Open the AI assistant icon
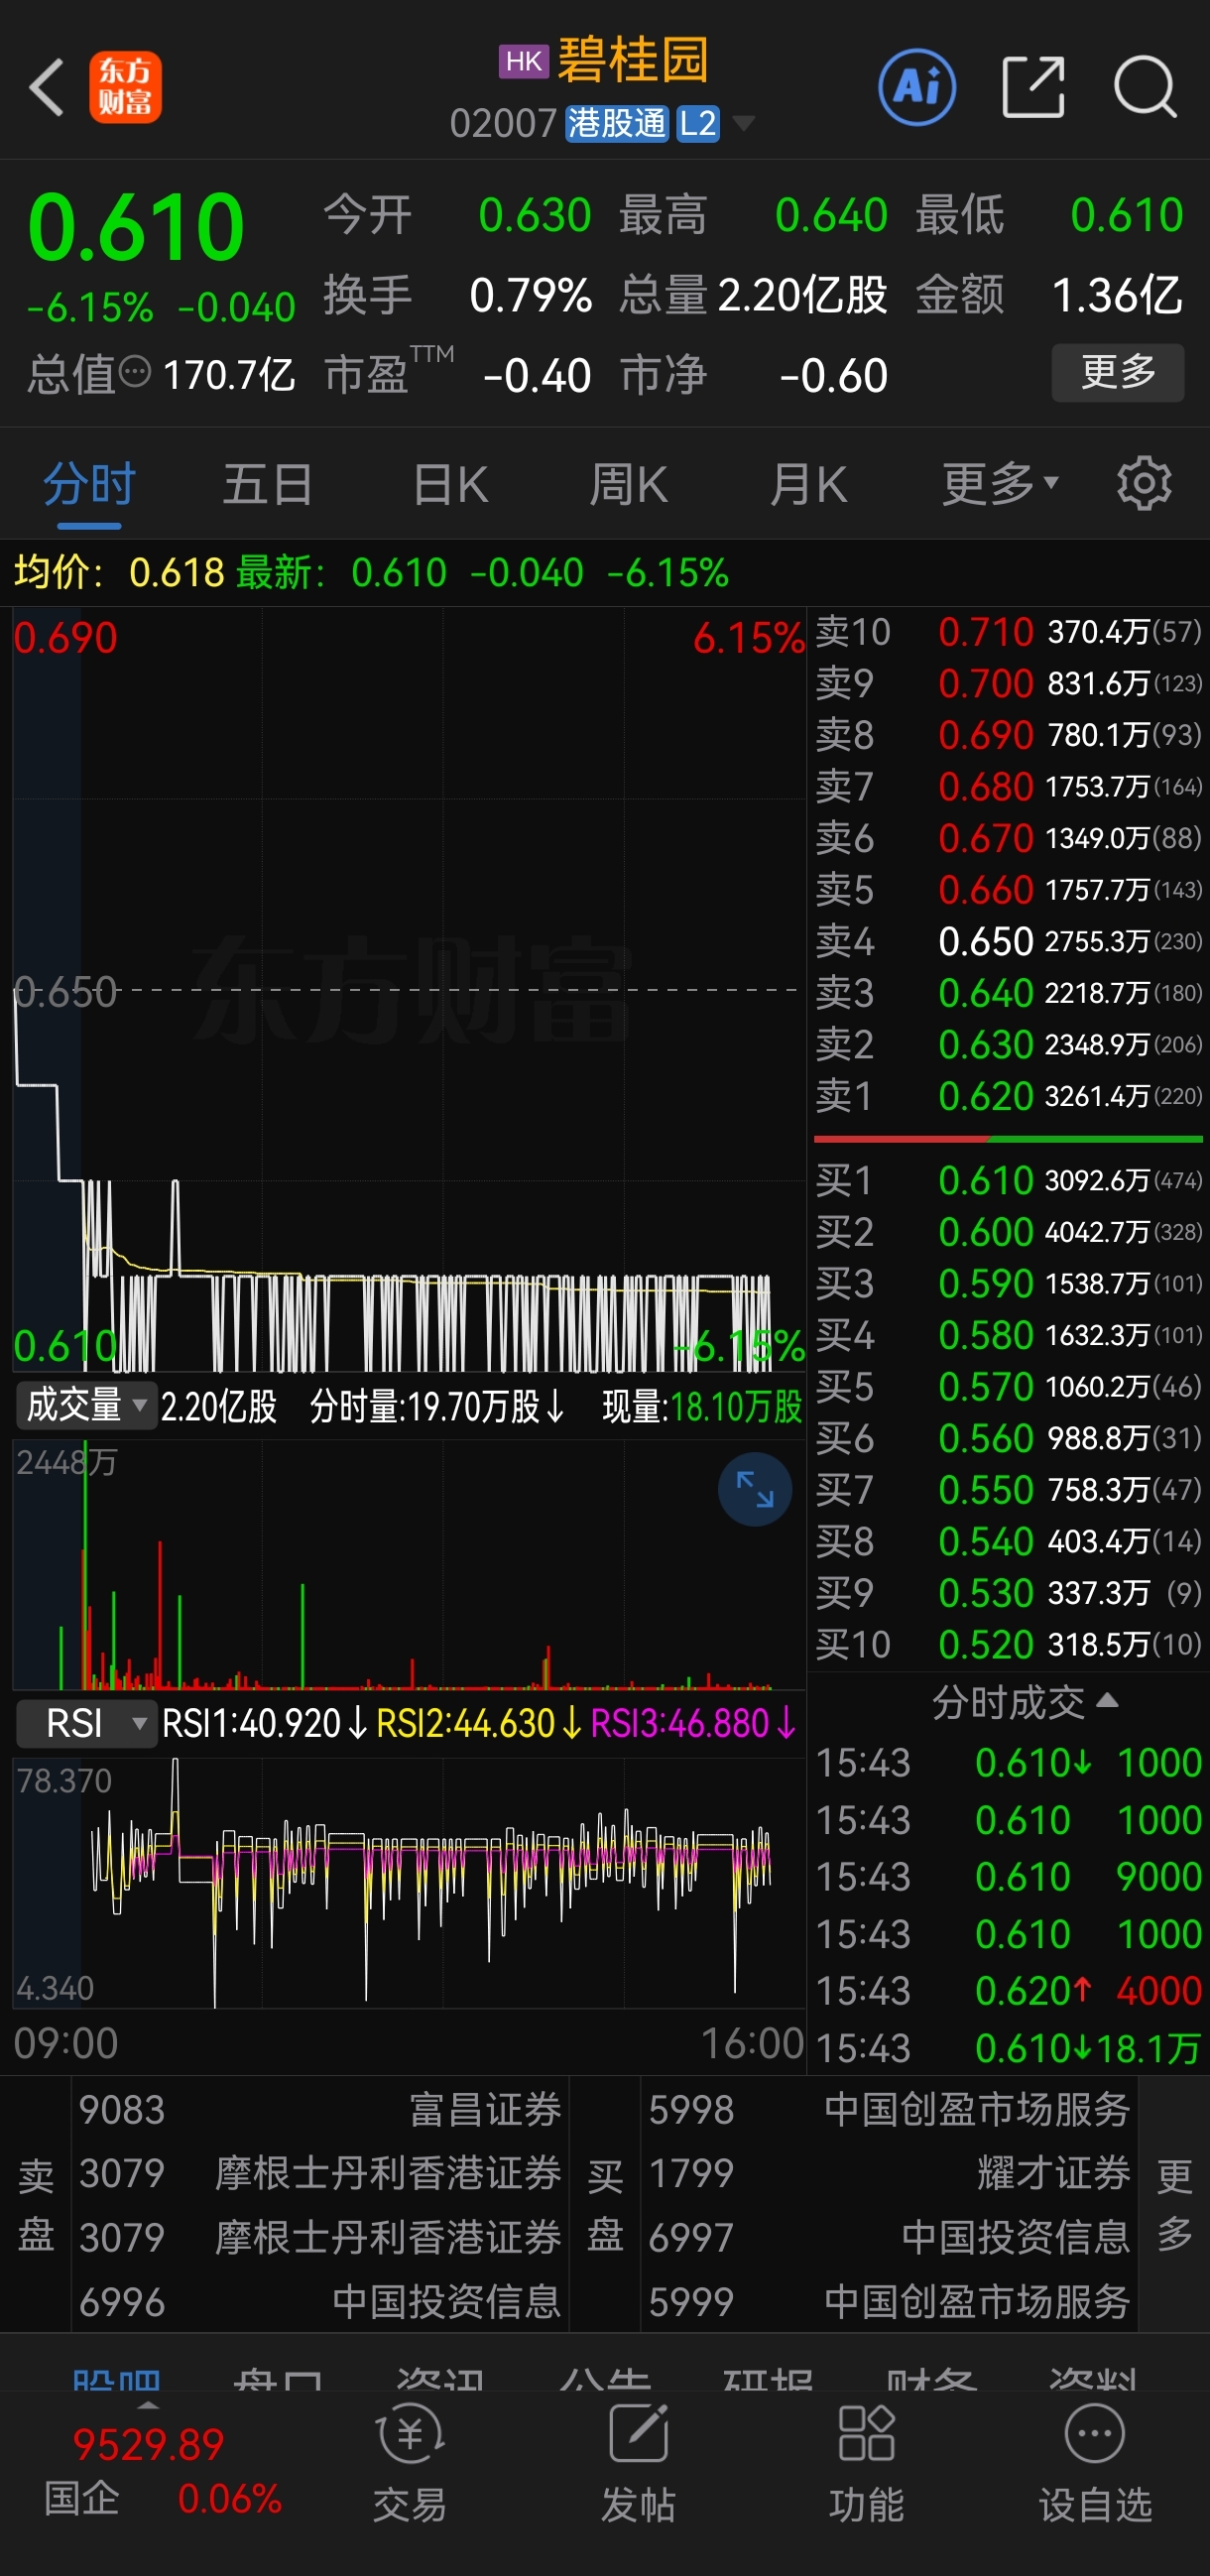Screen dimensions: 1210x2576 pos(916,87)
